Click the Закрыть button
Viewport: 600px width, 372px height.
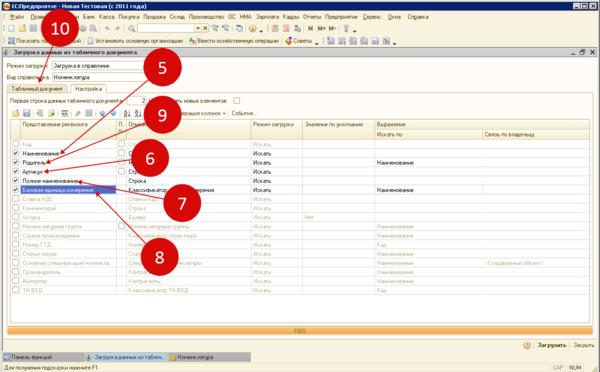584,345
